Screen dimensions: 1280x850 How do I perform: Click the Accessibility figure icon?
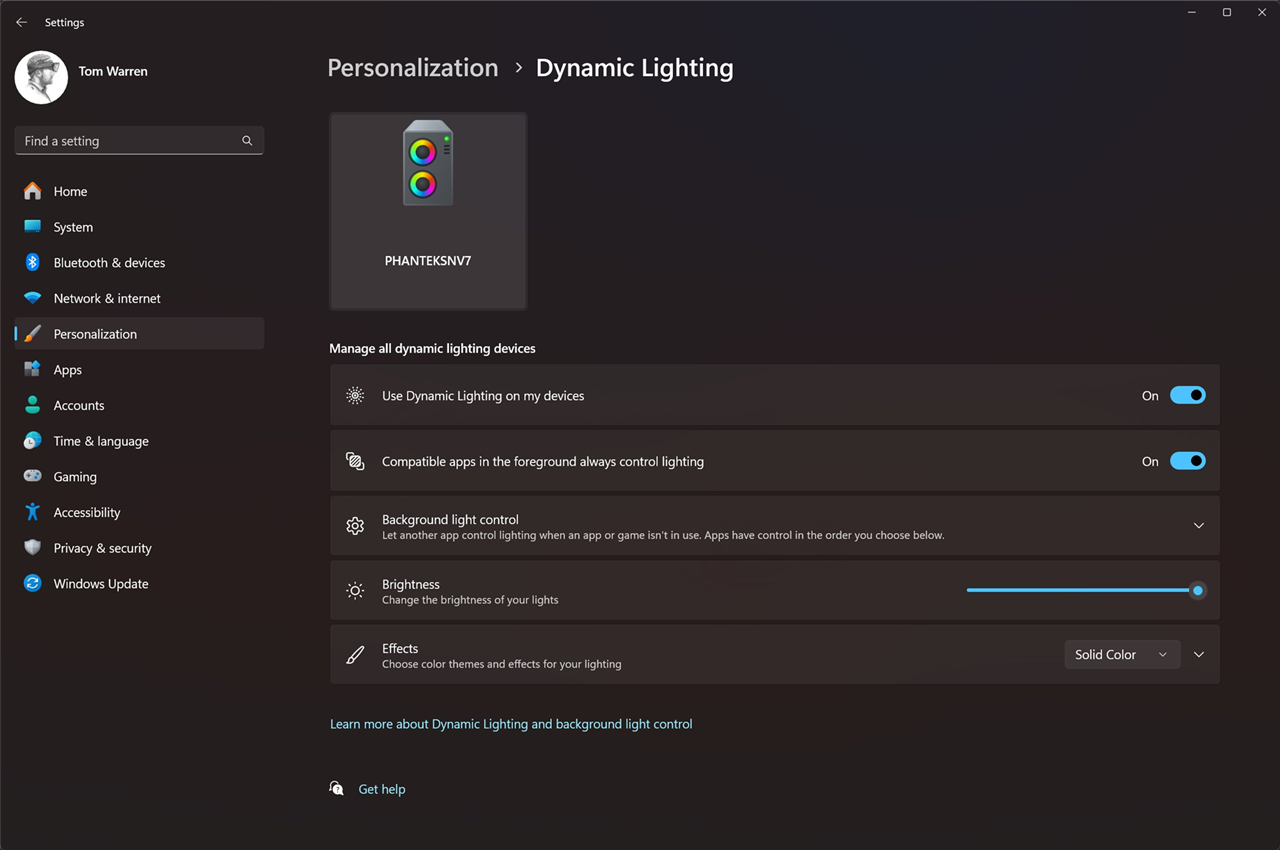33,512
